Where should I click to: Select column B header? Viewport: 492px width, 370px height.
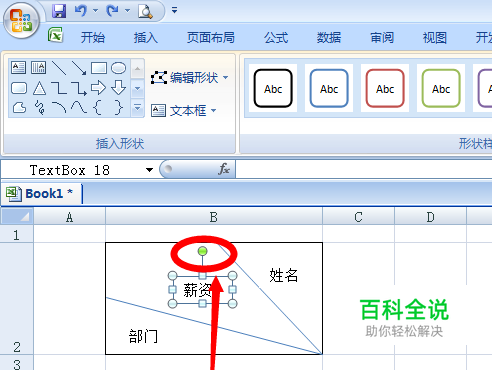[x=214, y=217]
